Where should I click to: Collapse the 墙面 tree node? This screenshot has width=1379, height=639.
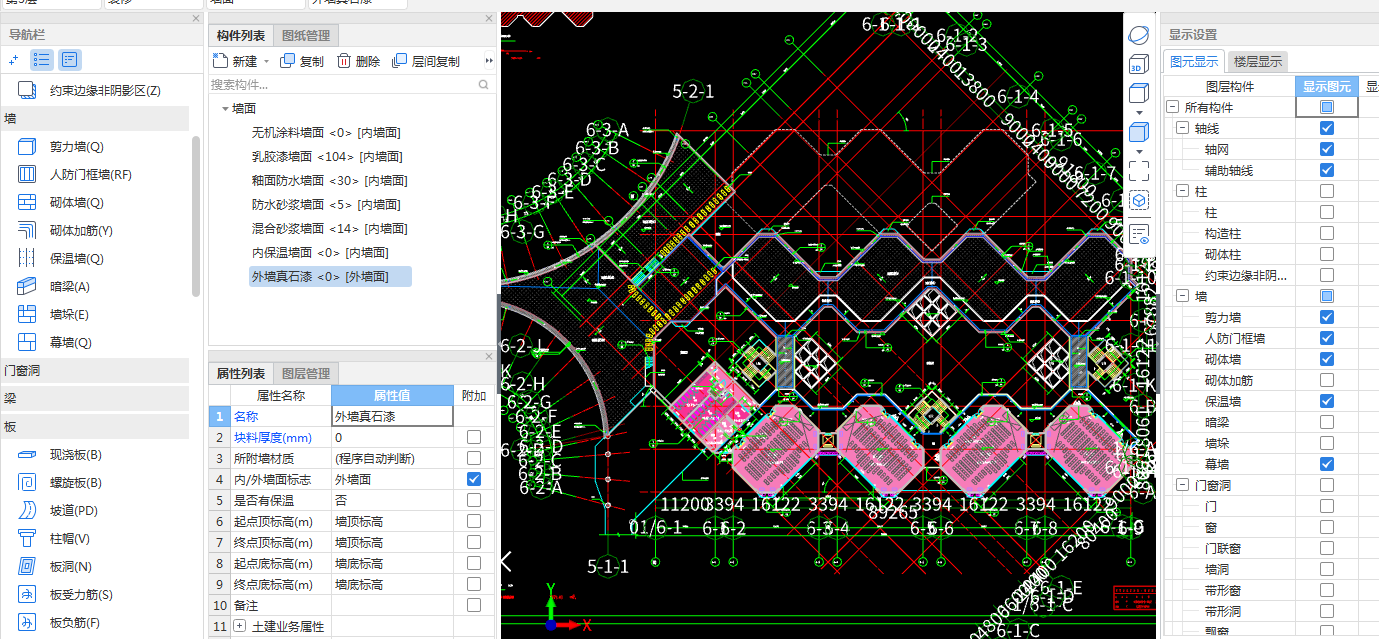point(224,108)
